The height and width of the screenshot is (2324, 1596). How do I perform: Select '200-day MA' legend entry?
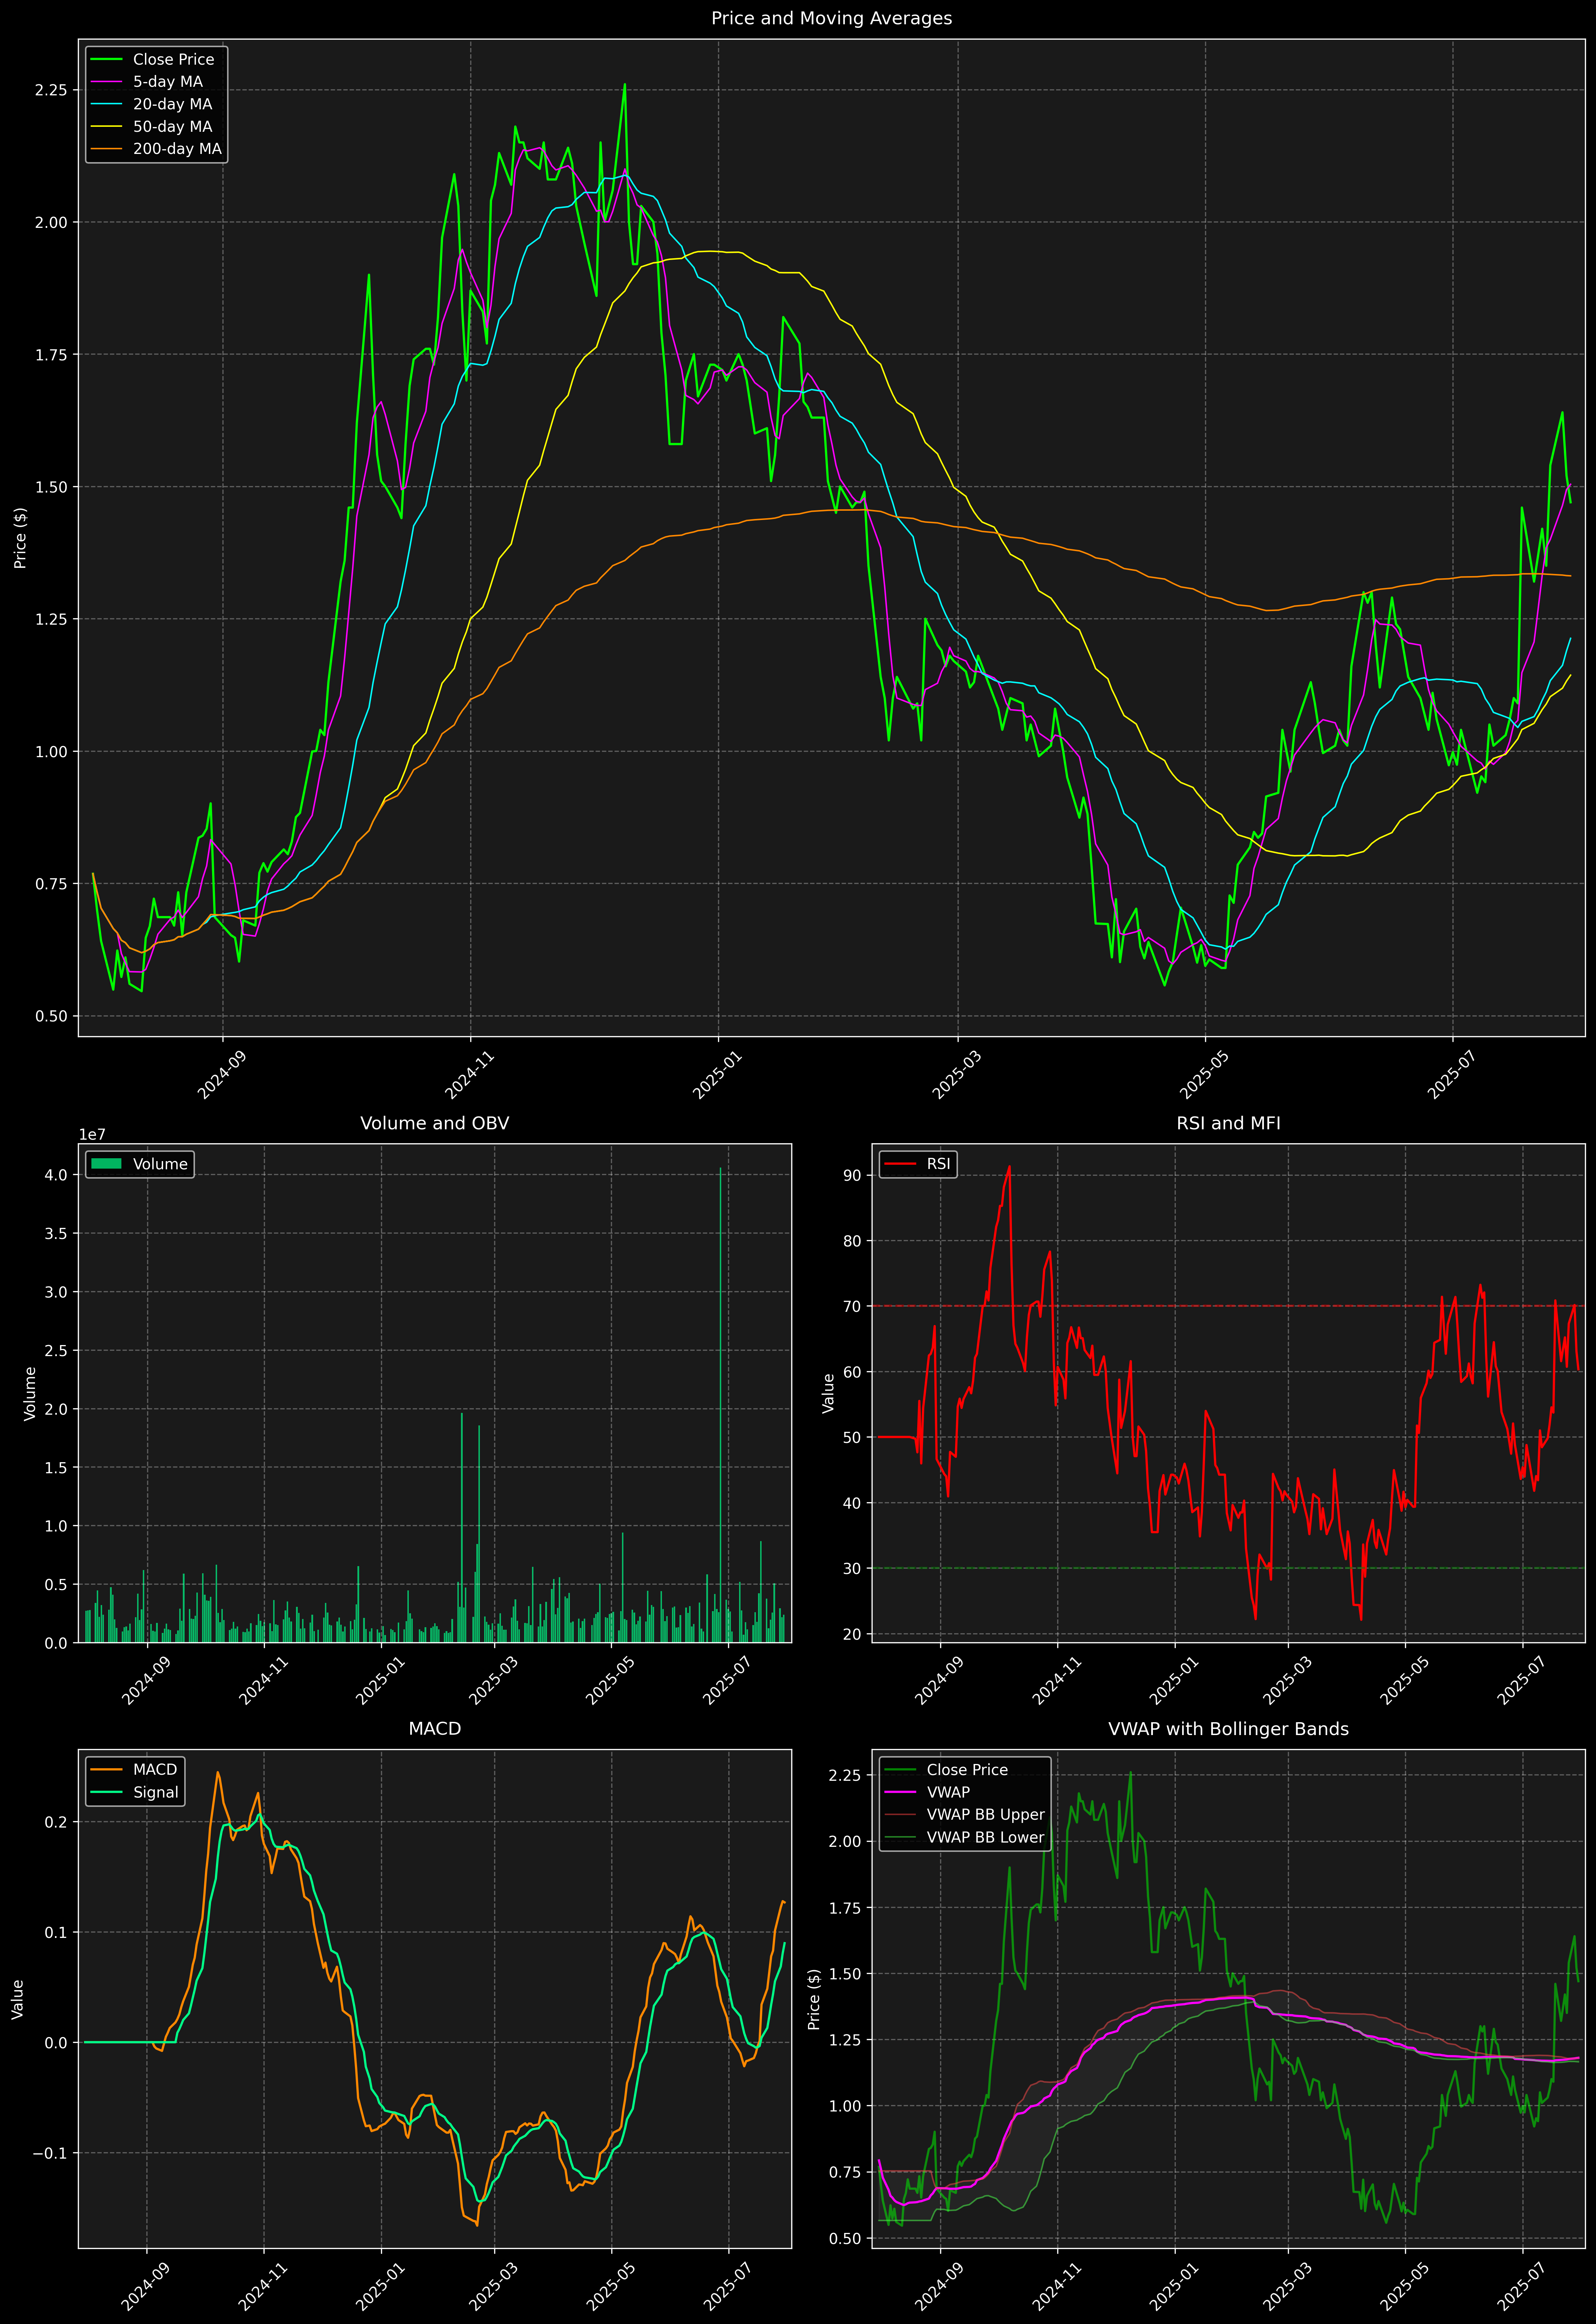[x=177, y=149]
